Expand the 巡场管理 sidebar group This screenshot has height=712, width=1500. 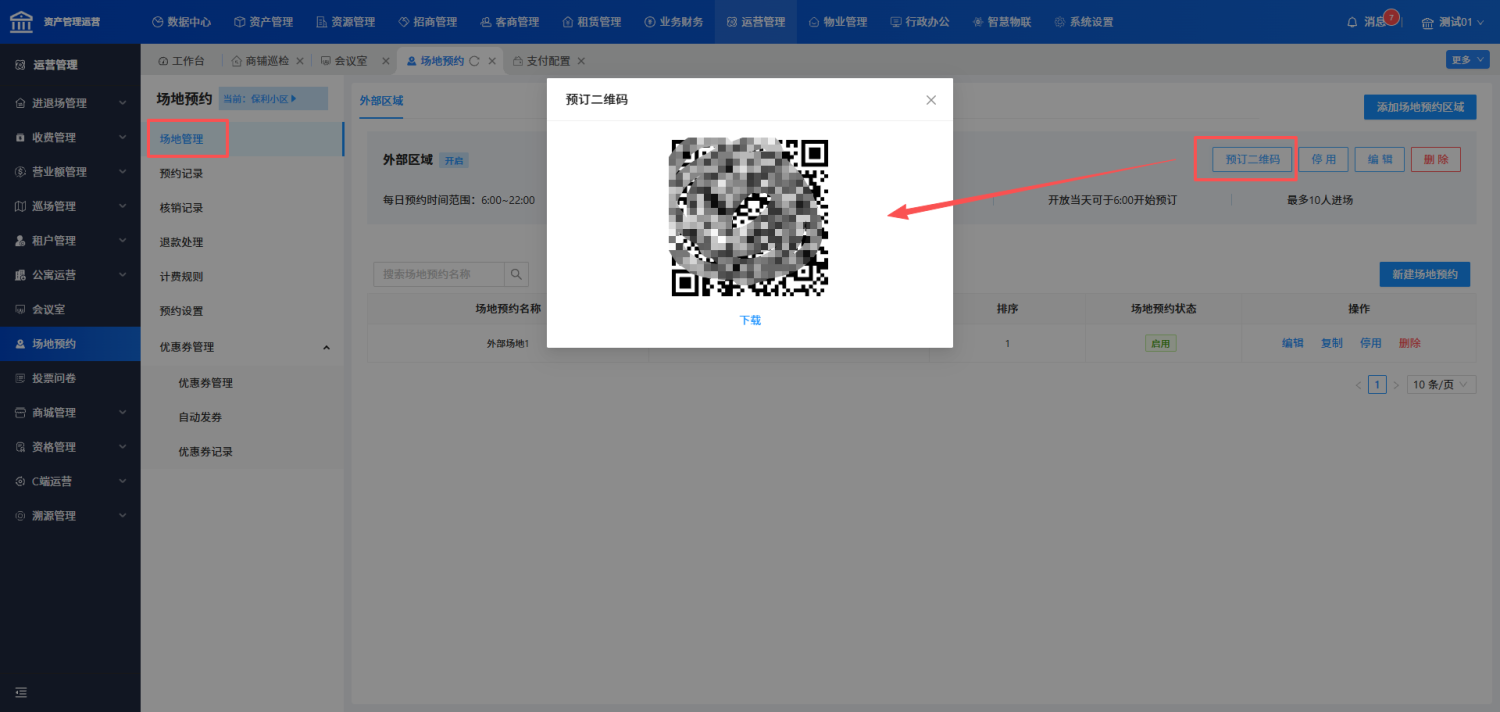70,206
